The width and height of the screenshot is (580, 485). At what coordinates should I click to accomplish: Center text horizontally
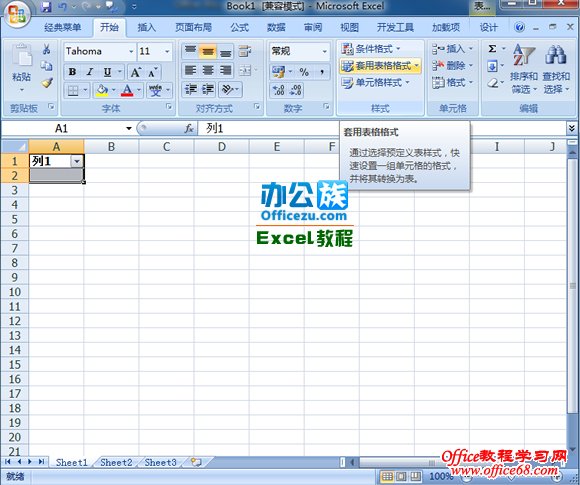pos(208,70)
